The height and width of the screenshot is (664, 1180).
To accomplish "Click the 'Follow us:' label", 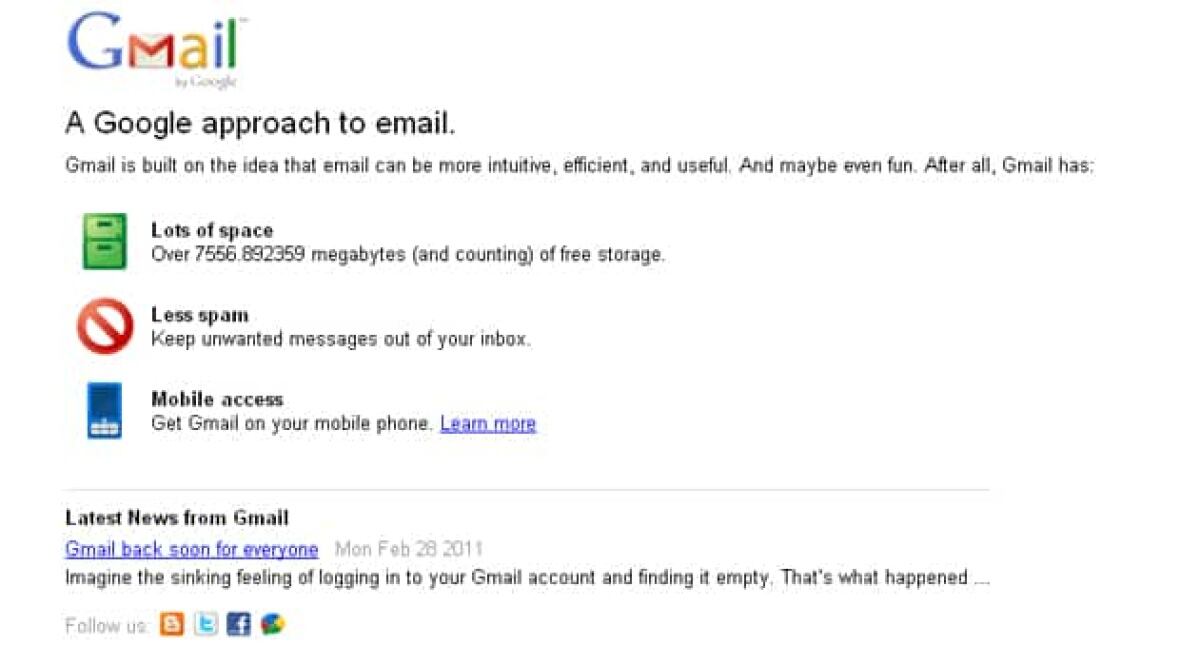I will point(107,626).
